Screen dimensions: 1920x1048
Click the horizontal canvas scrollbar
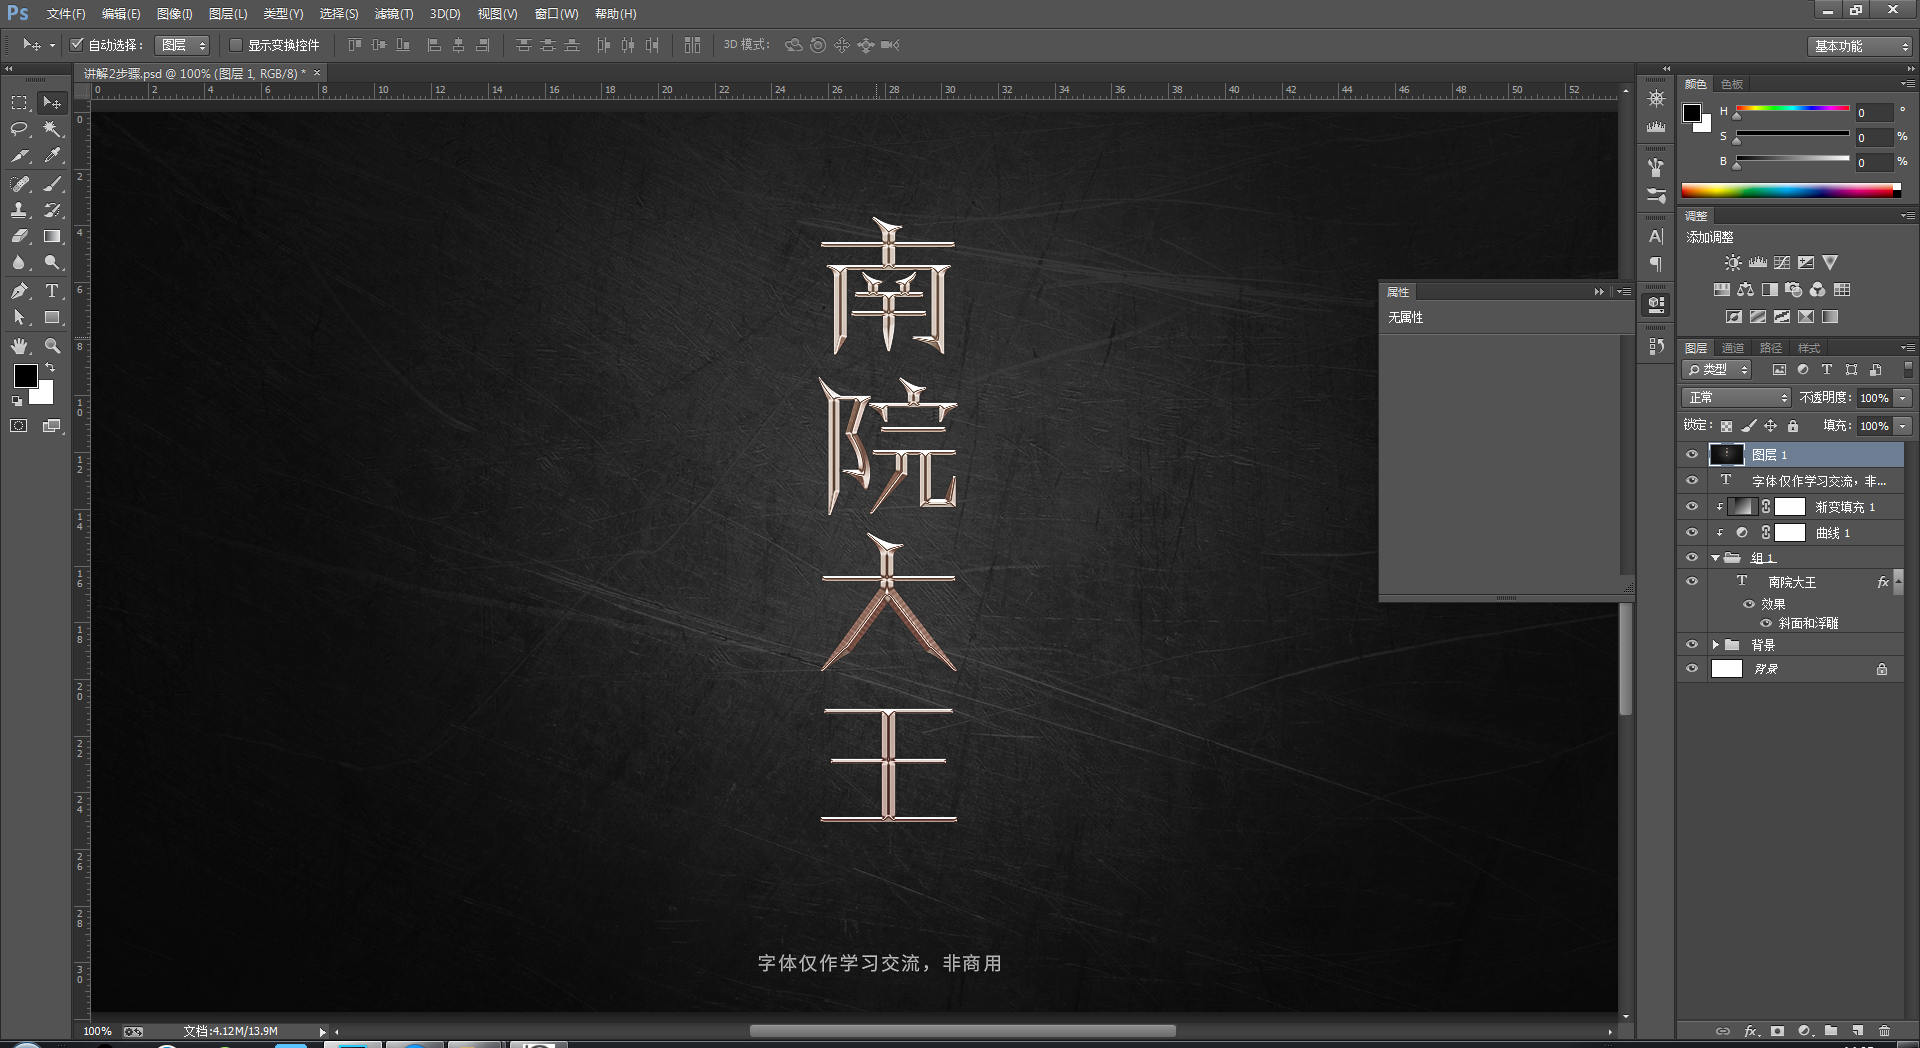coord(962,1031)
